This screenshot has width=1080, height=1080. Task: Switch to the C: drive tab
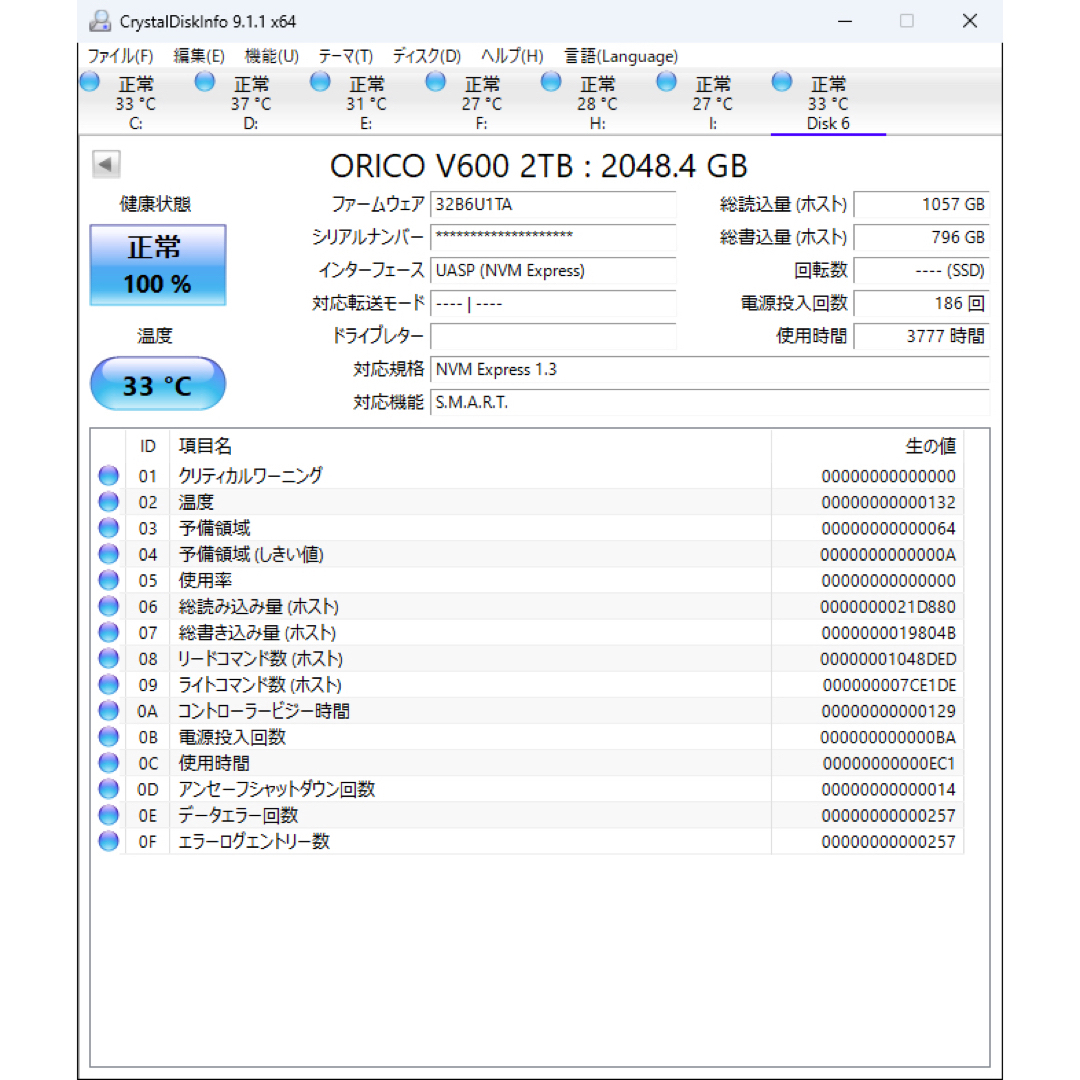click(x=136, y=103)
